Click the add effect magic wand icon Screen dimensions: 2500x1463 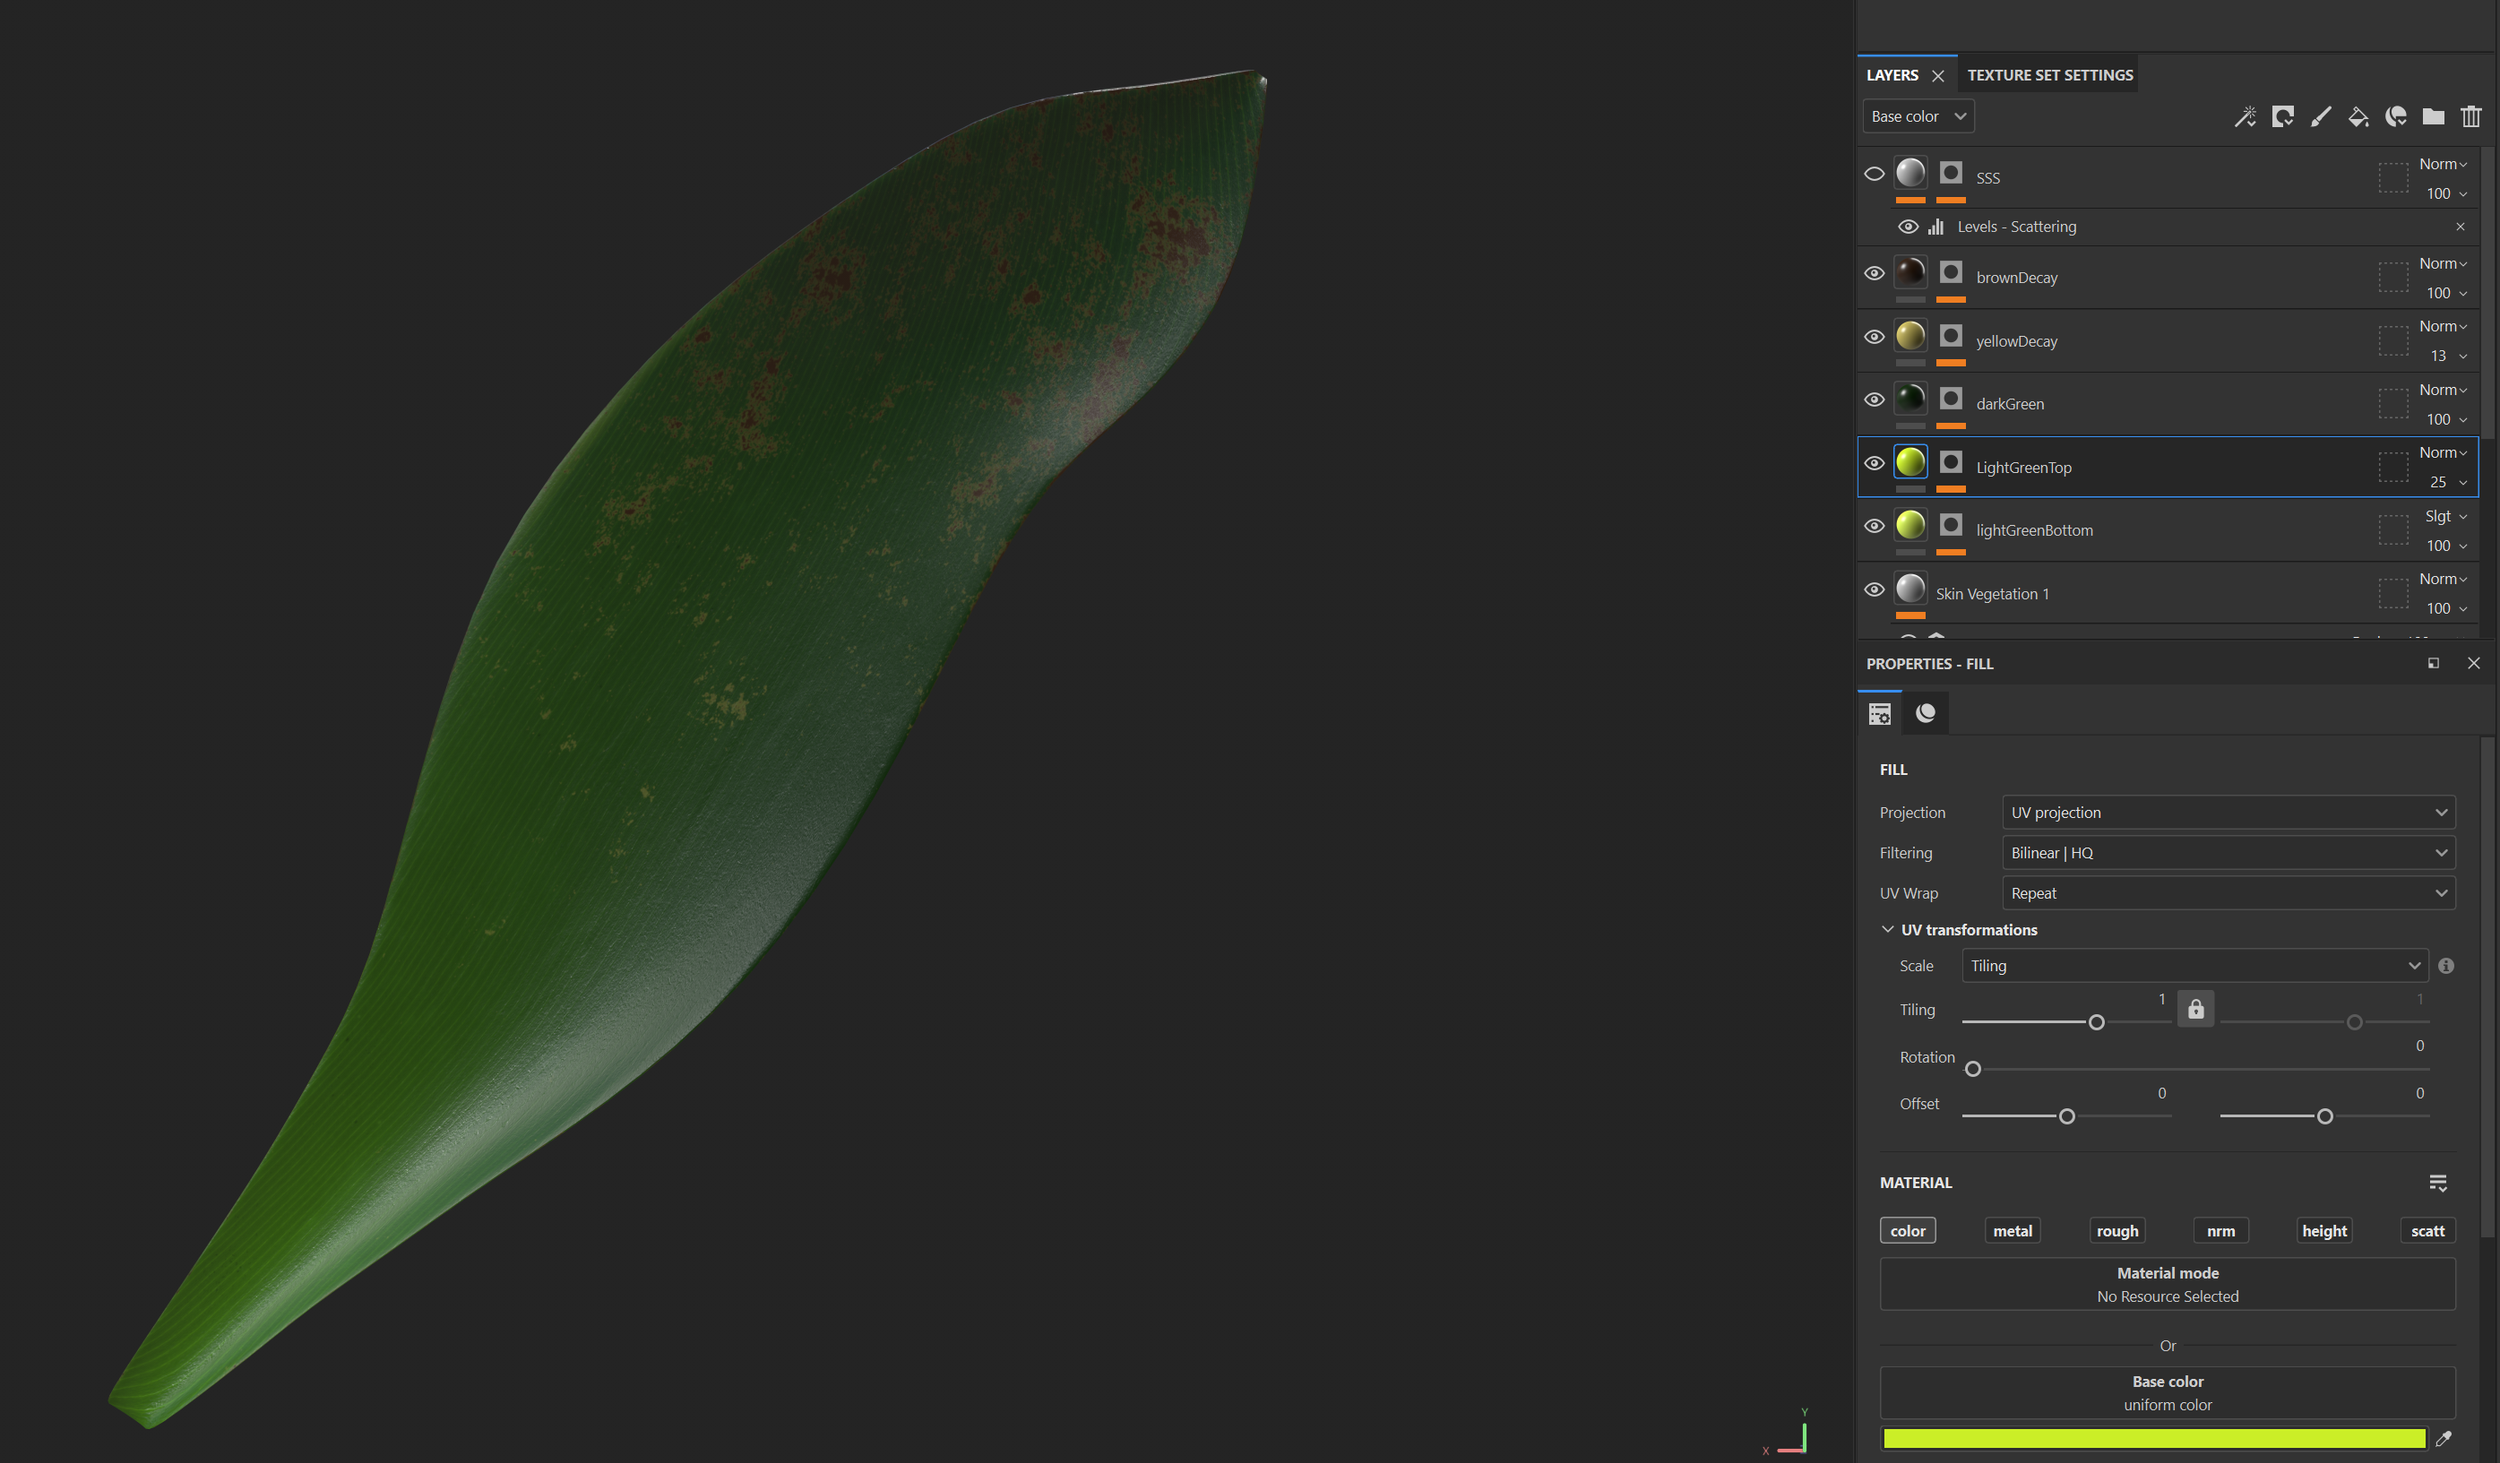(x=2245, y=117)
